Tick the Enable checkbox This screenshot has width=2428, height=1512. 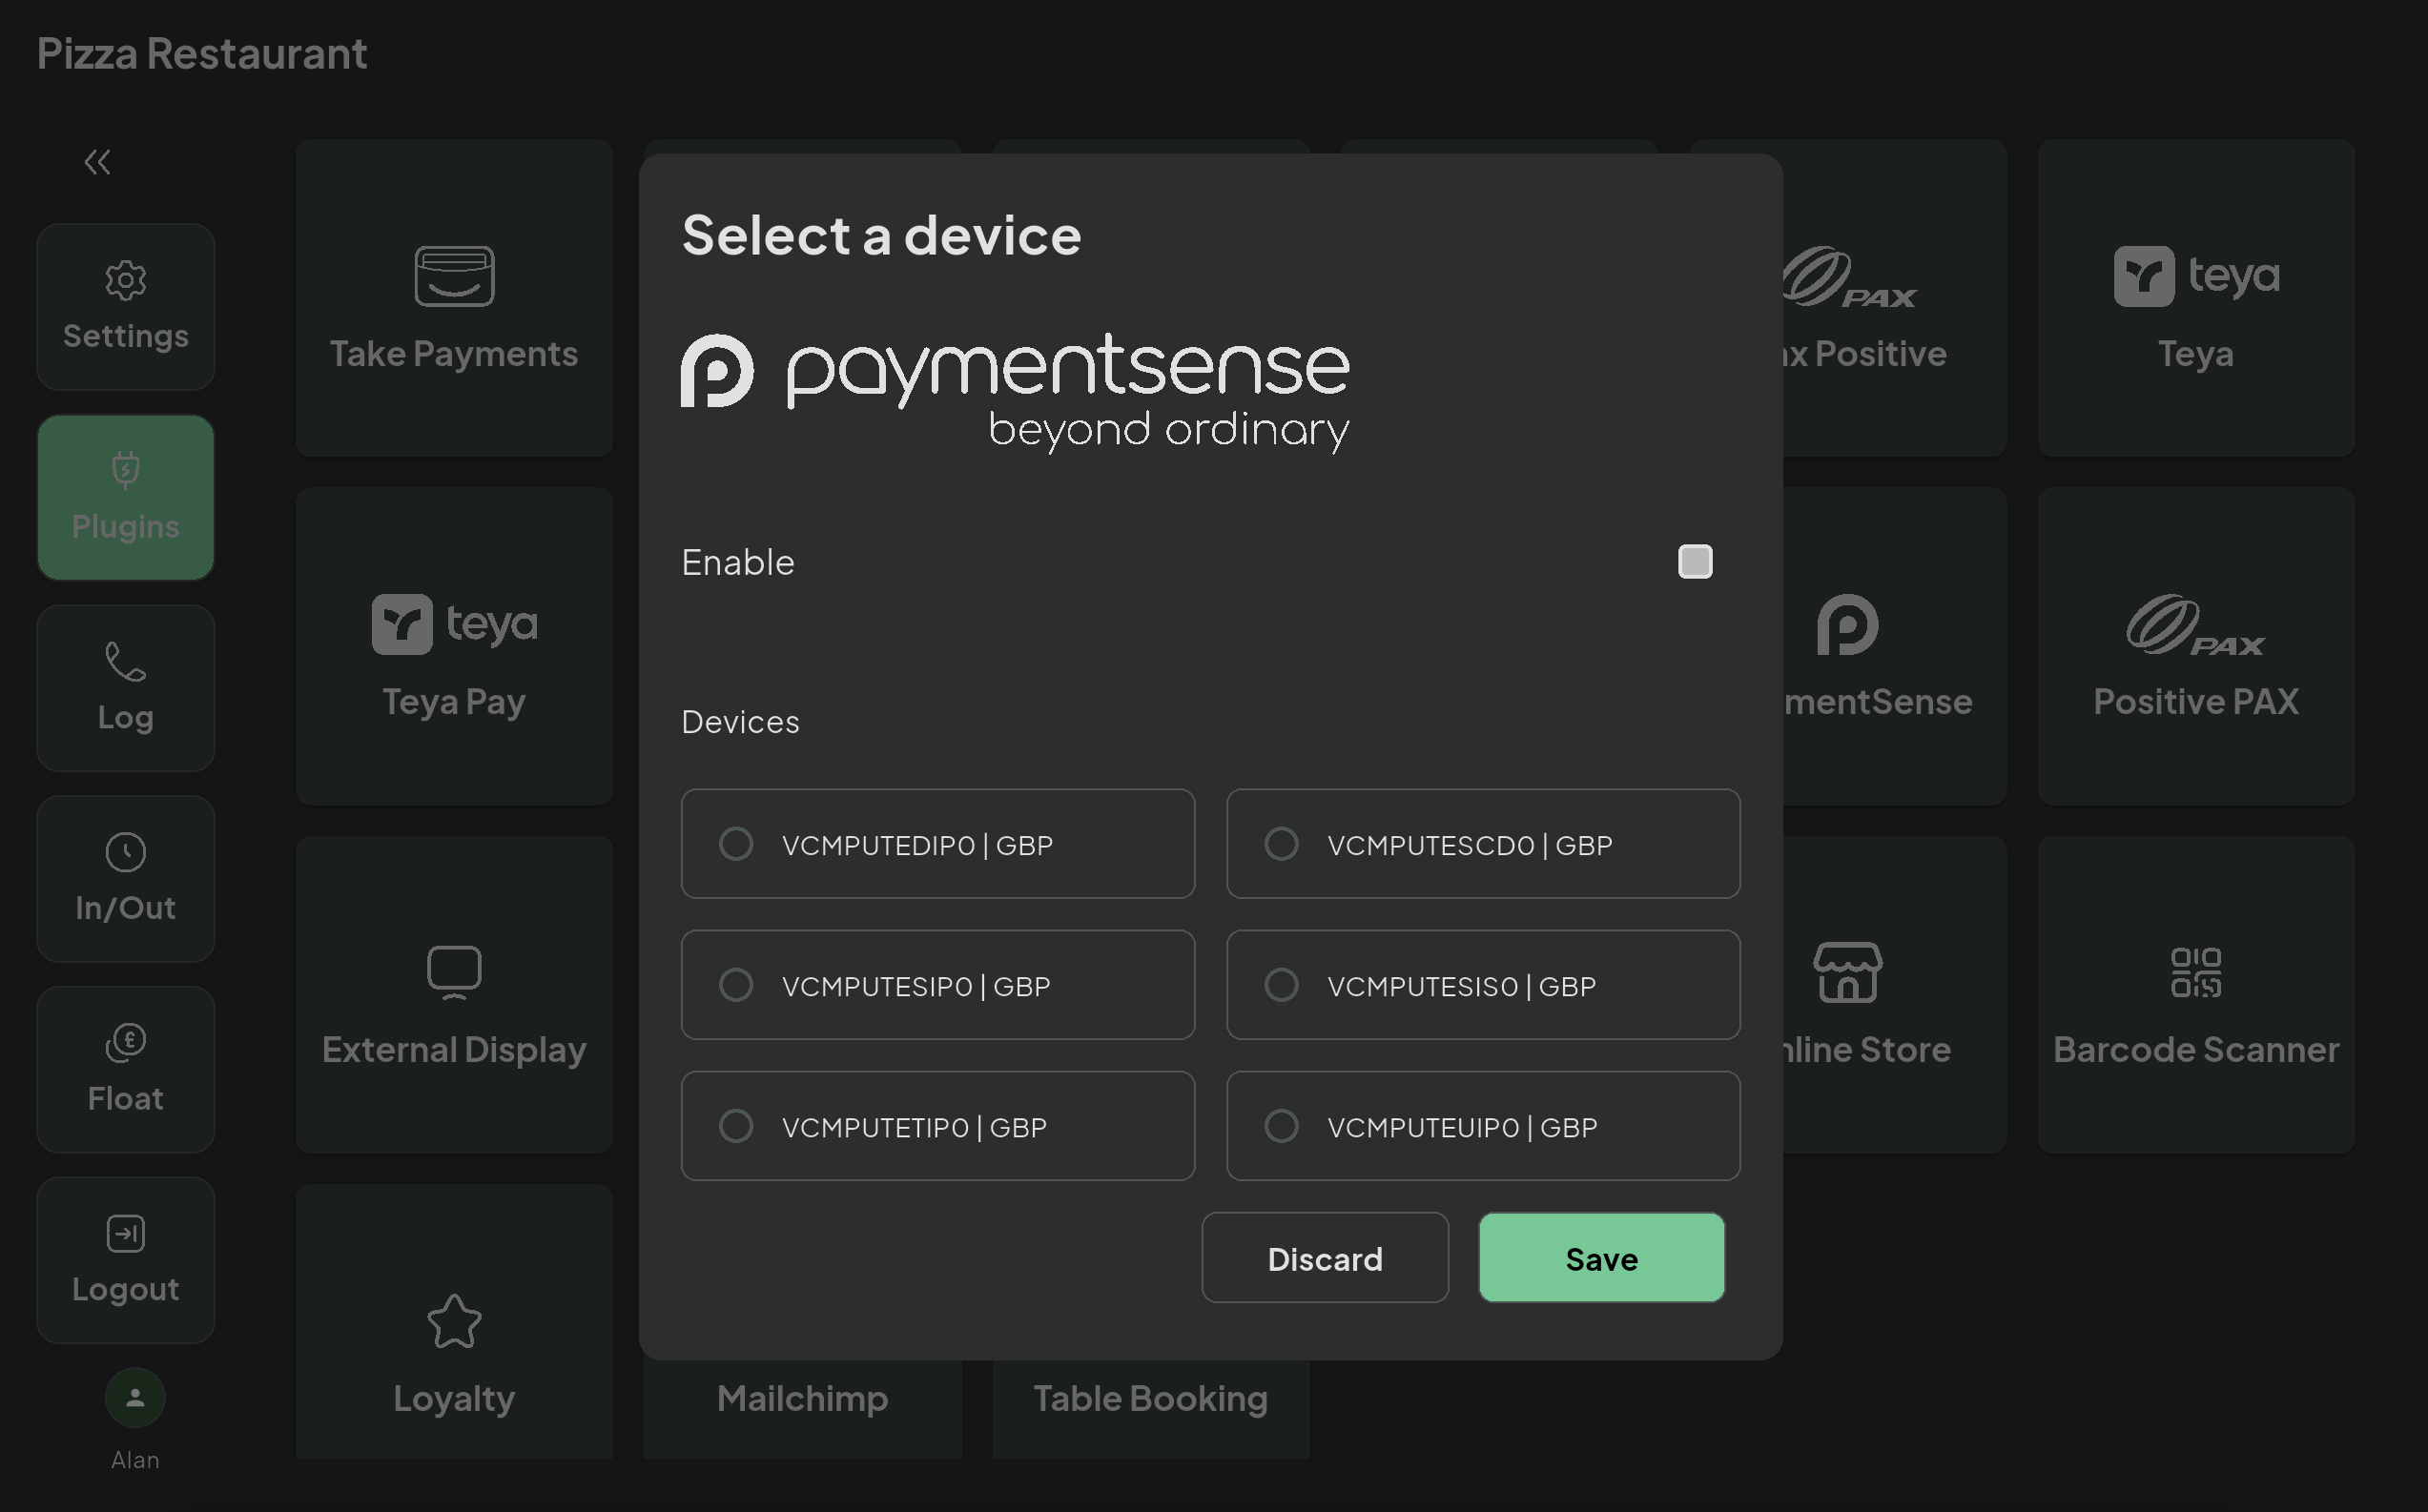click(1695, 561)
